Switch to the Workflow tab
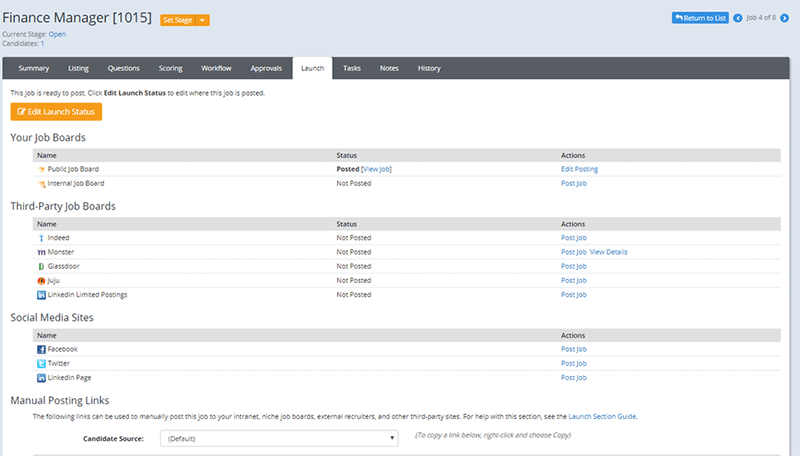 pos(216,68)
